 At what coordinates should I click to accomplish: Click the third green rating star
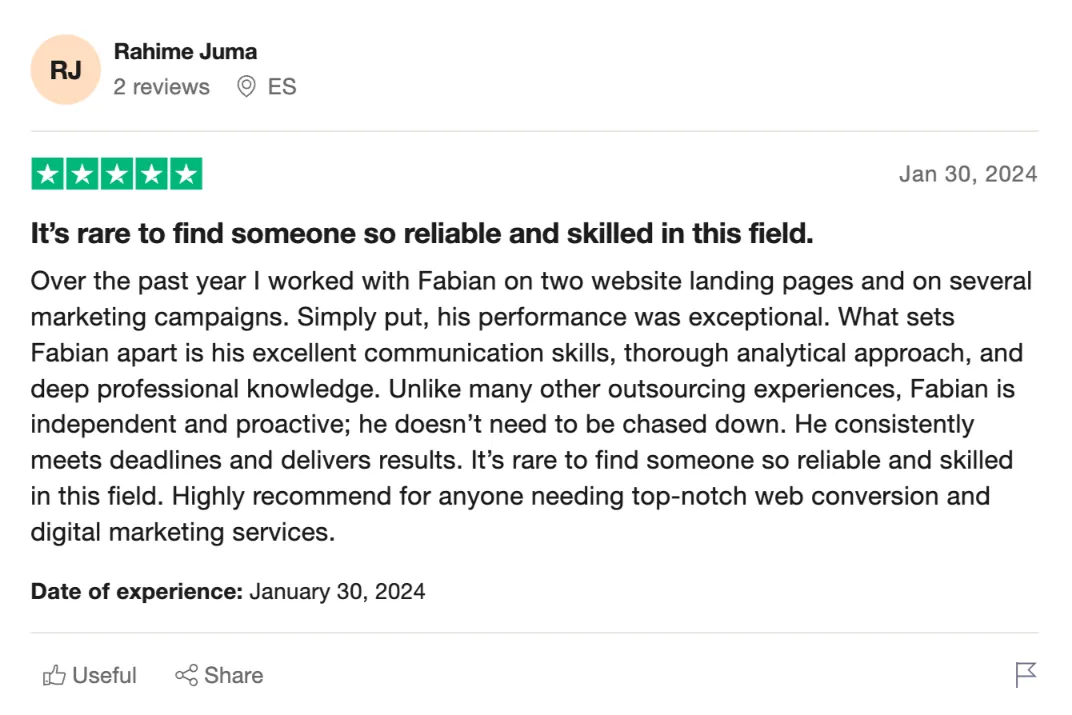(117, 174)
